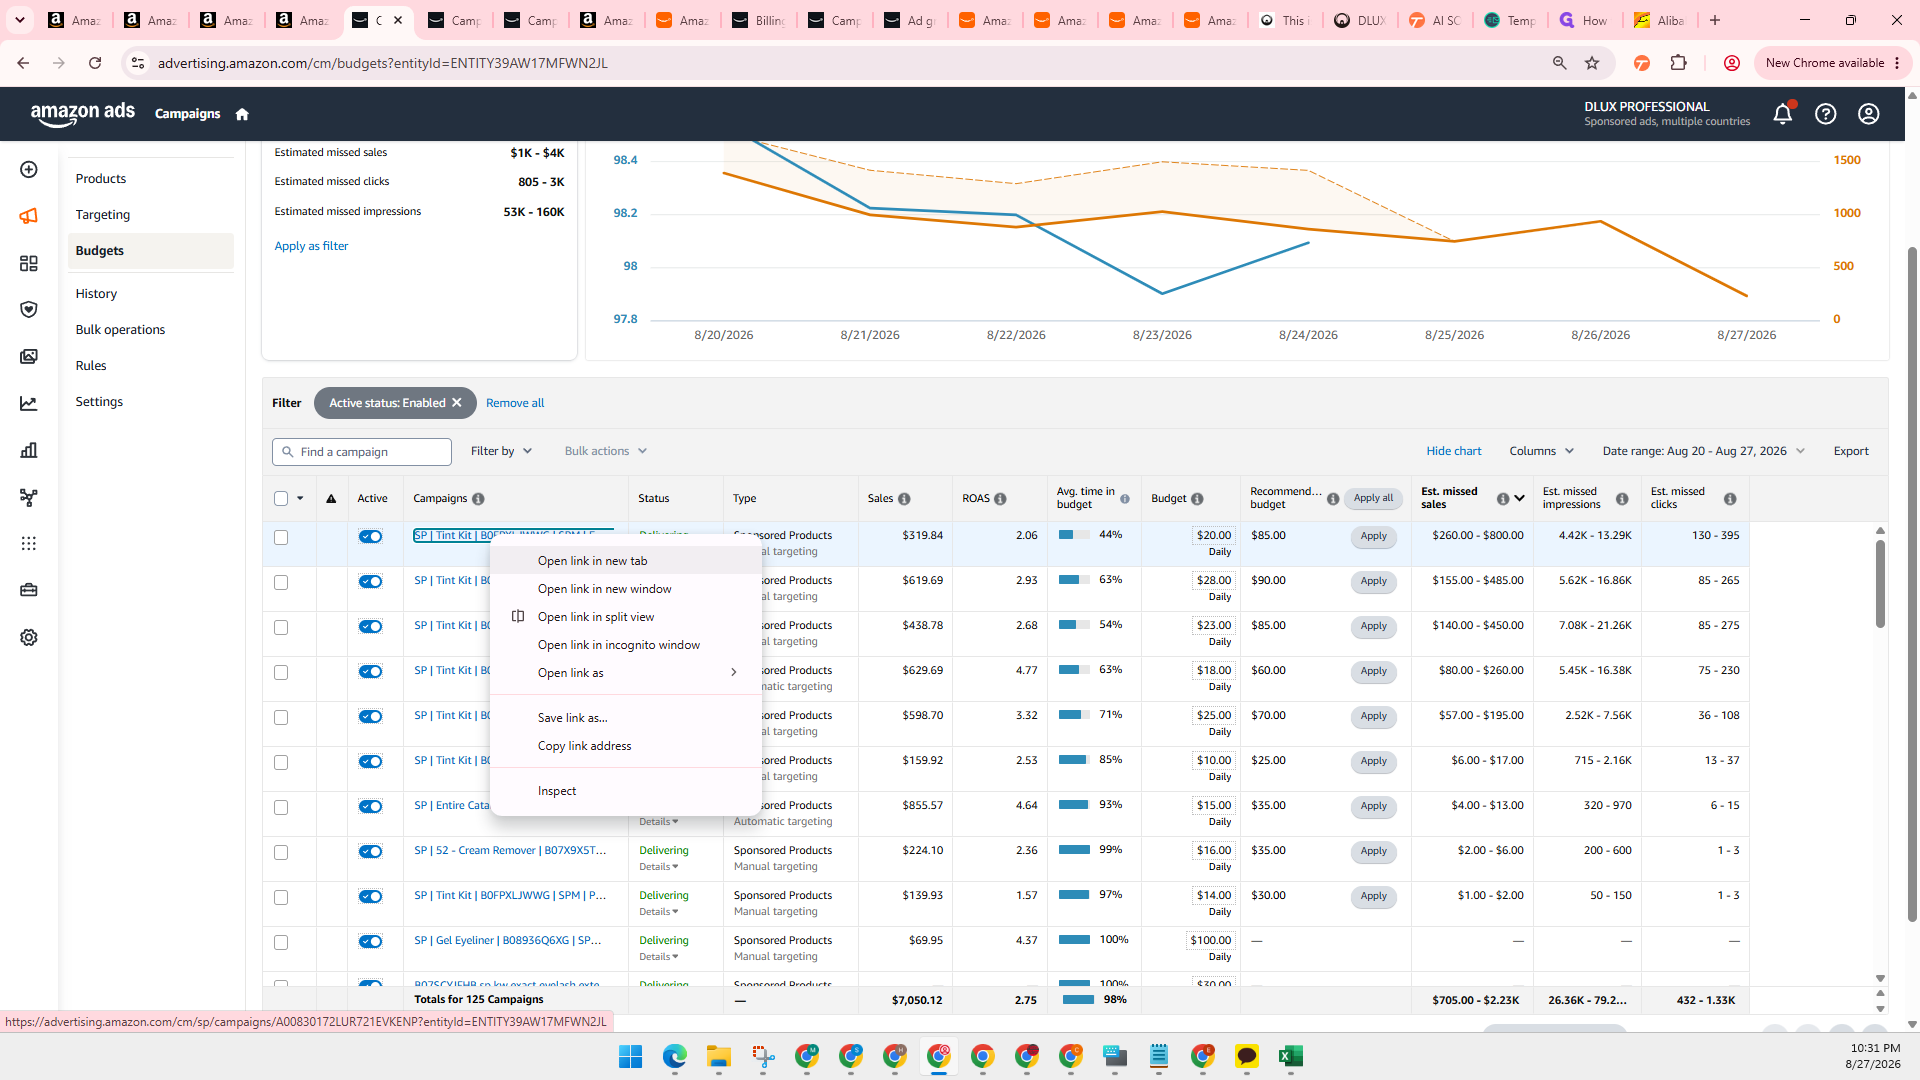Open the browser extensions puzzle icon
Screen dimensions: 1920x1080
1679,63
